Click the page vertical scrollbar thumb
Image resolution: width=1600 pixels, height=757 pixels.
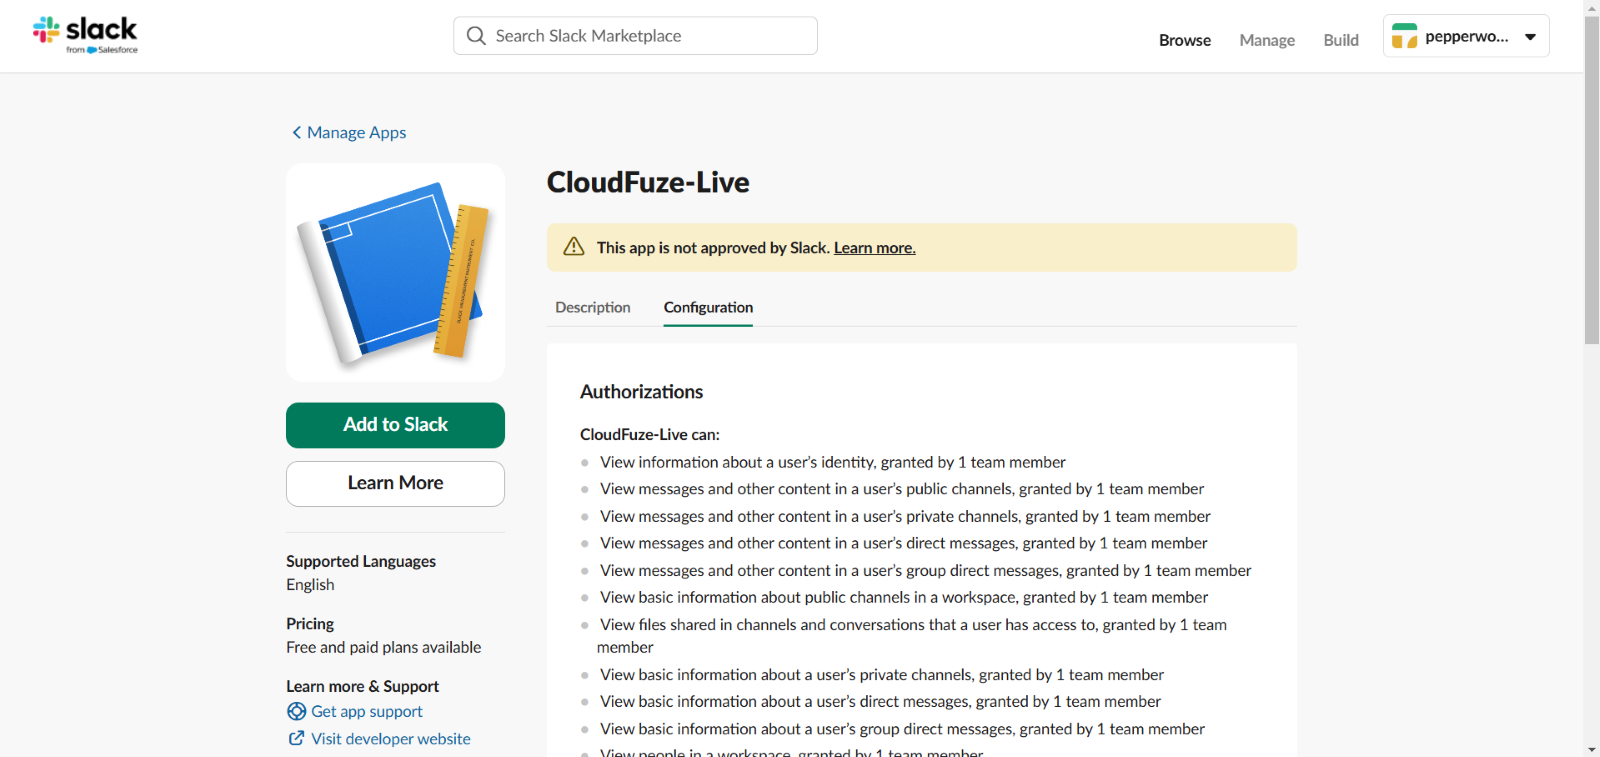click(x=1592, y=180)
